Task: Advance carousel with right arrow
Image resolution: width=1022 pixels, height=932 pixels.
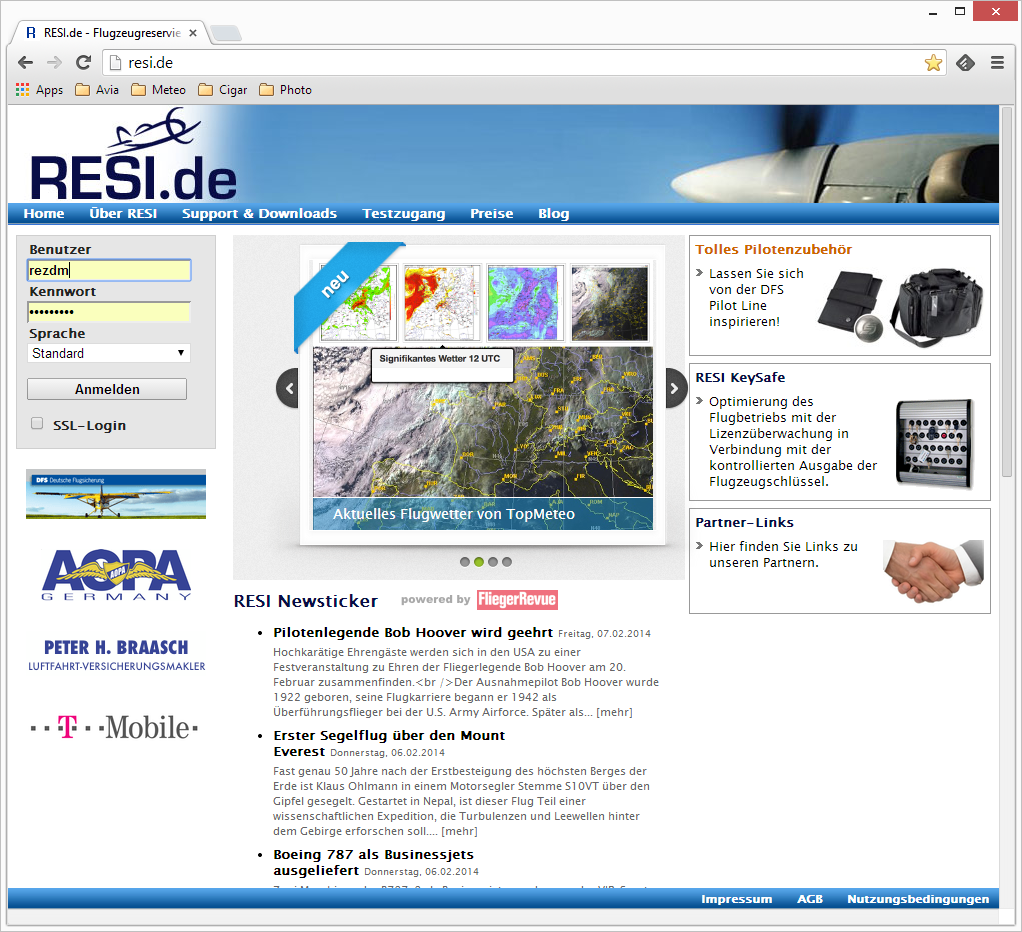Action: pos(675,388)
